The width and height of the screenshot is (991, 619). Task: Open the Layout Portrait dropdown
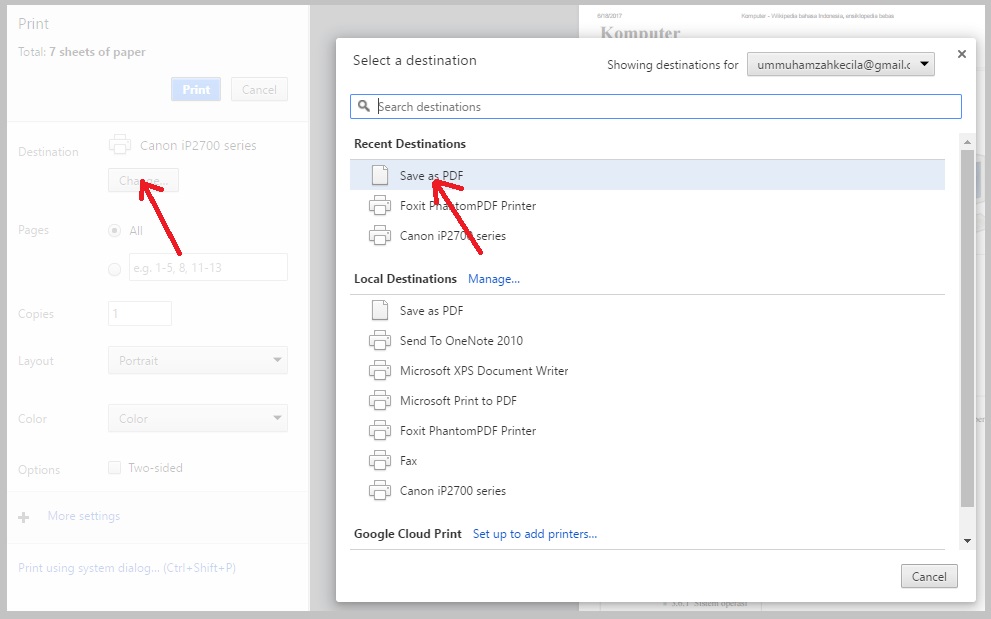[x=197, y=361]
